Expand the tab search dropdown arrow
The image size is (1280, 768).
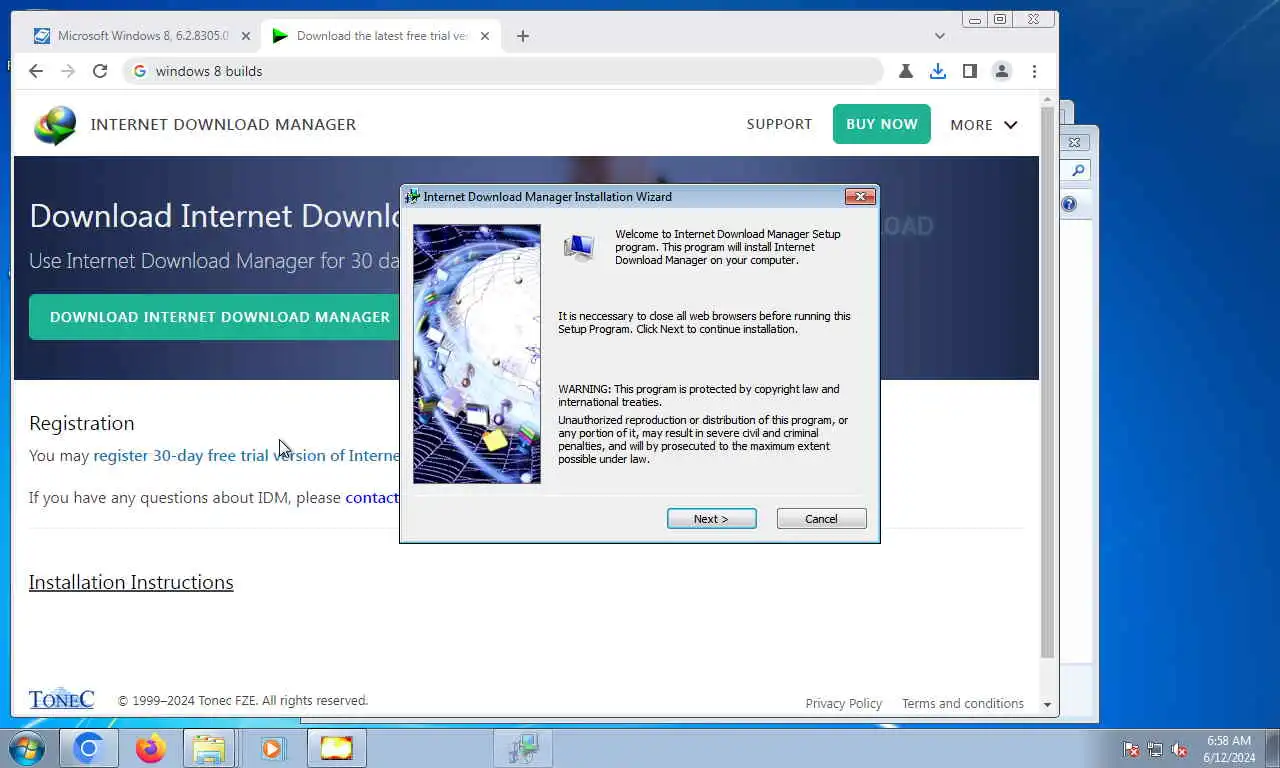(939, 36)
